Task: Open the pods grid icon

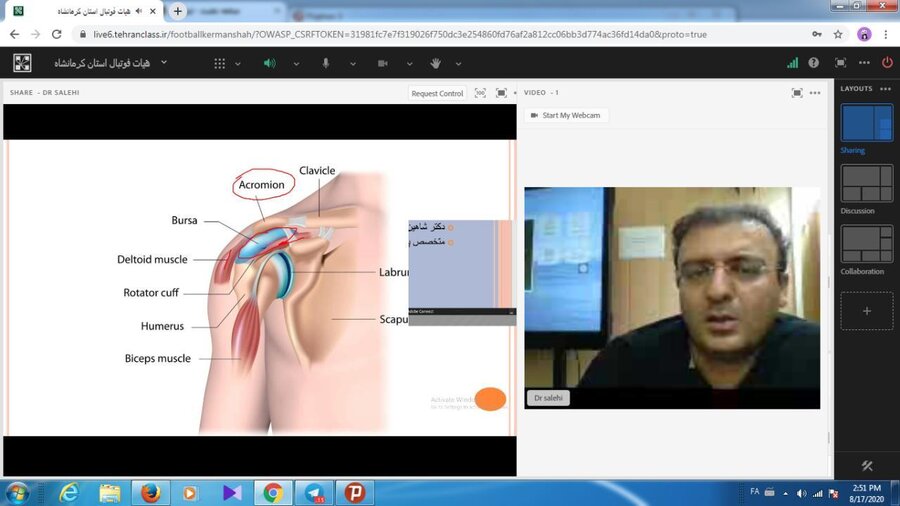Action: click(220, 63)
